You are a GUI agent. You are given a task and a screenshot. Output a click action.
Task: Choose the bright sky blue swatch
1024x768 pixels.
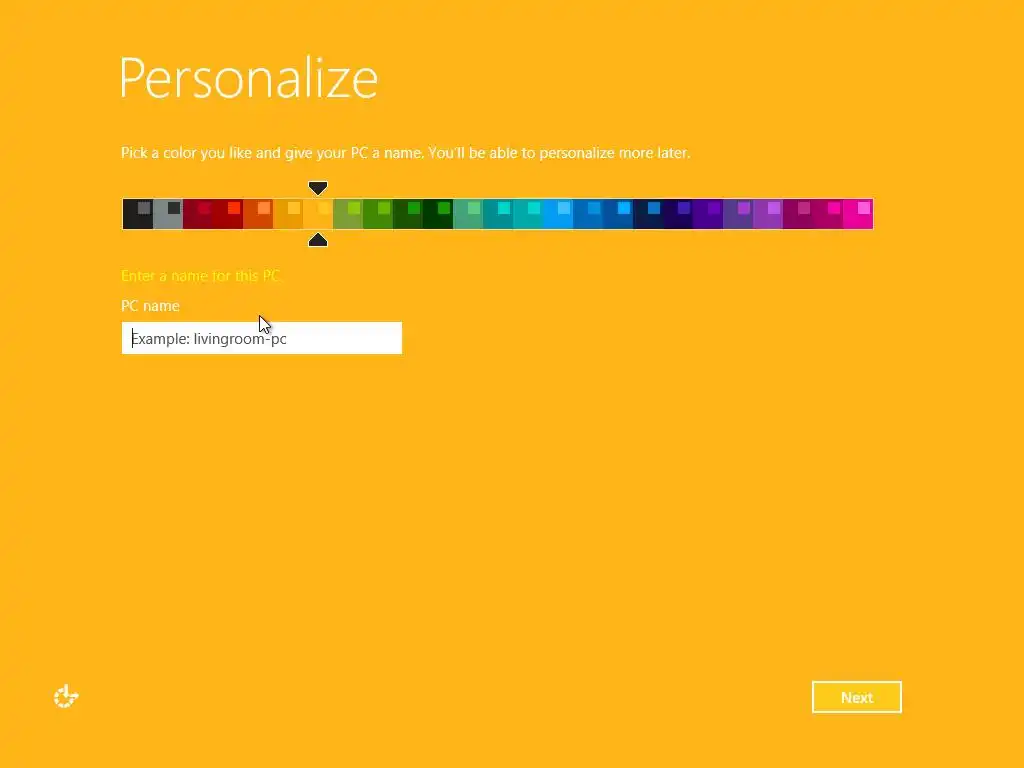(558, 214)
